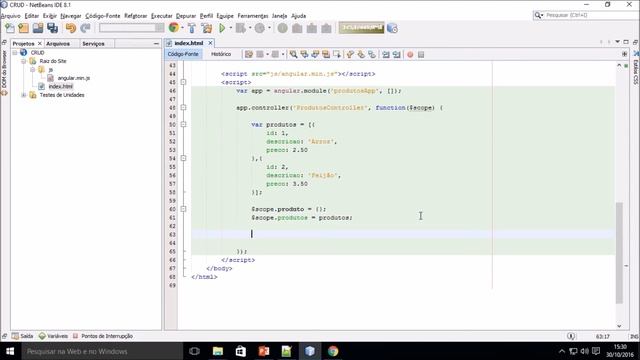Viewport: 640px width, 360px height.
Task: Click Shift Line Left icon
Action: [386, 54]
